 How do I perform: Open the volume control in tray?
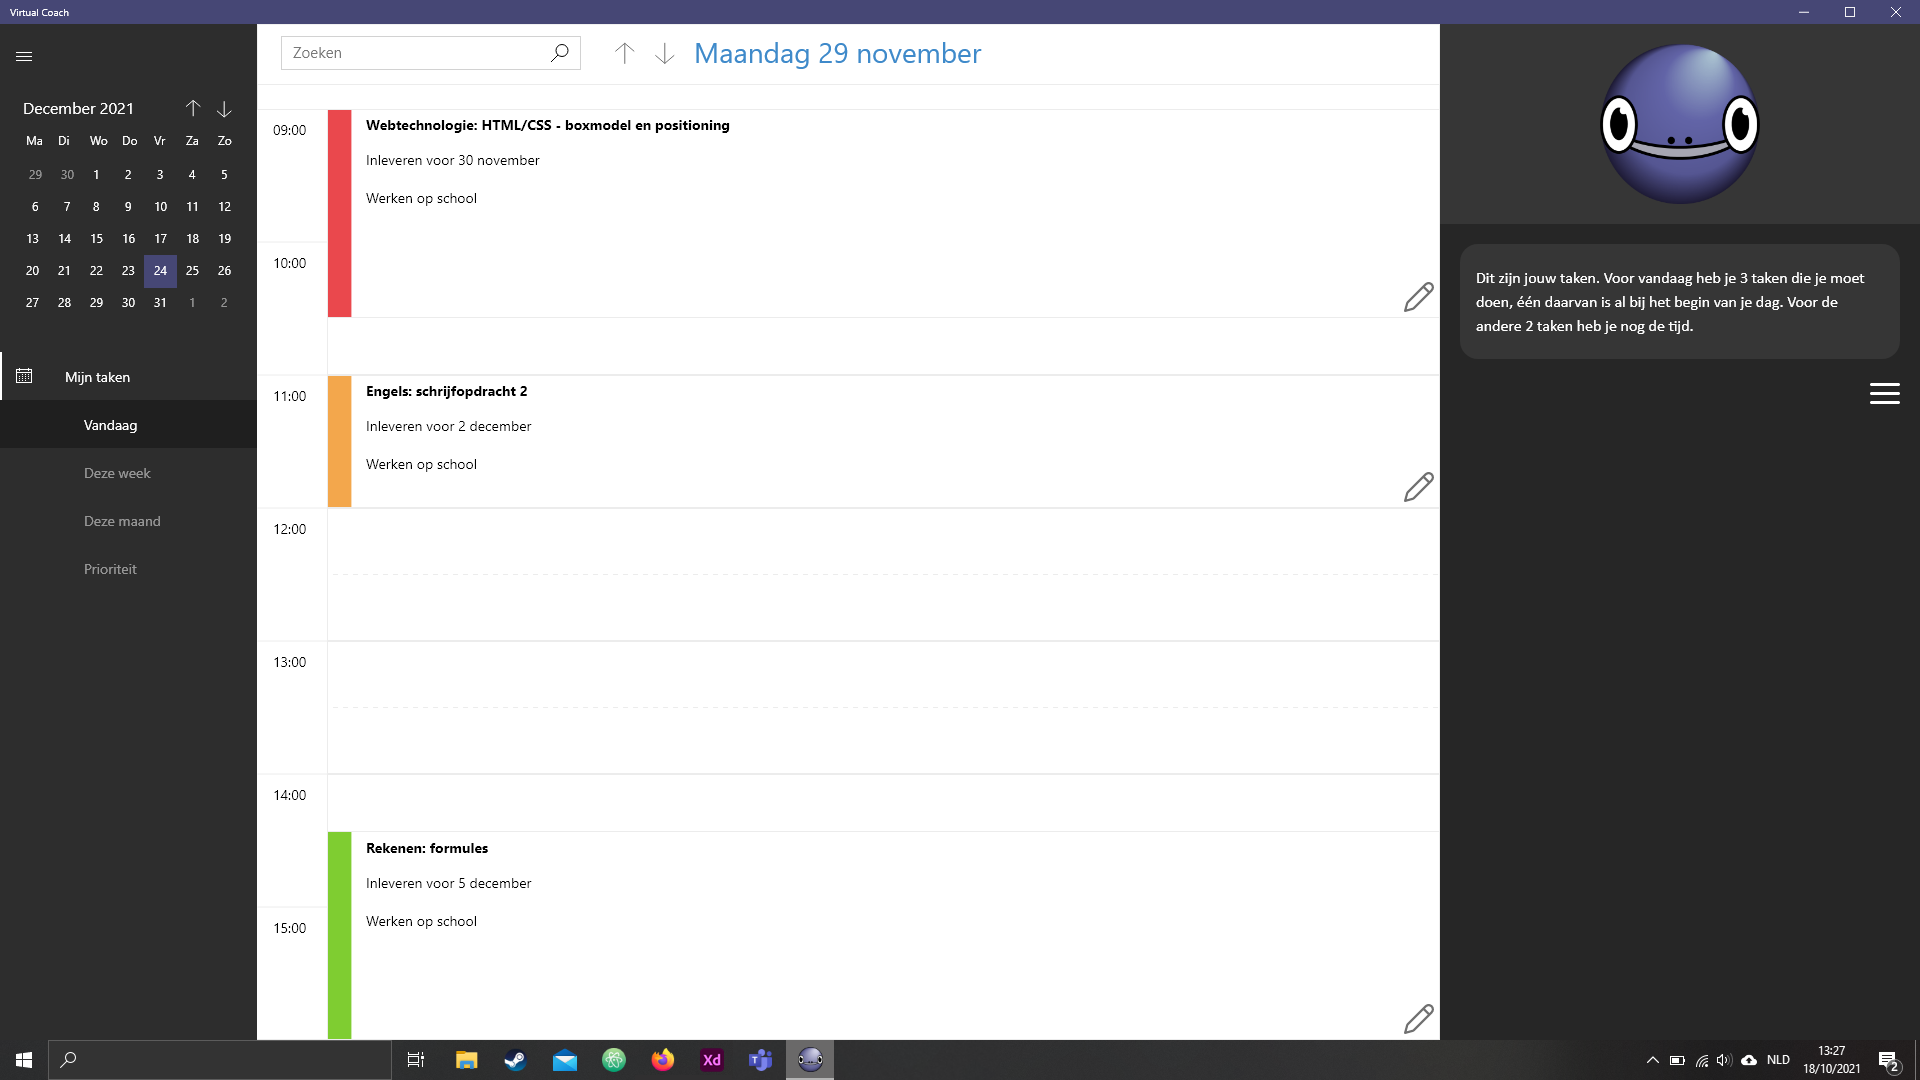point(1724,1060)
